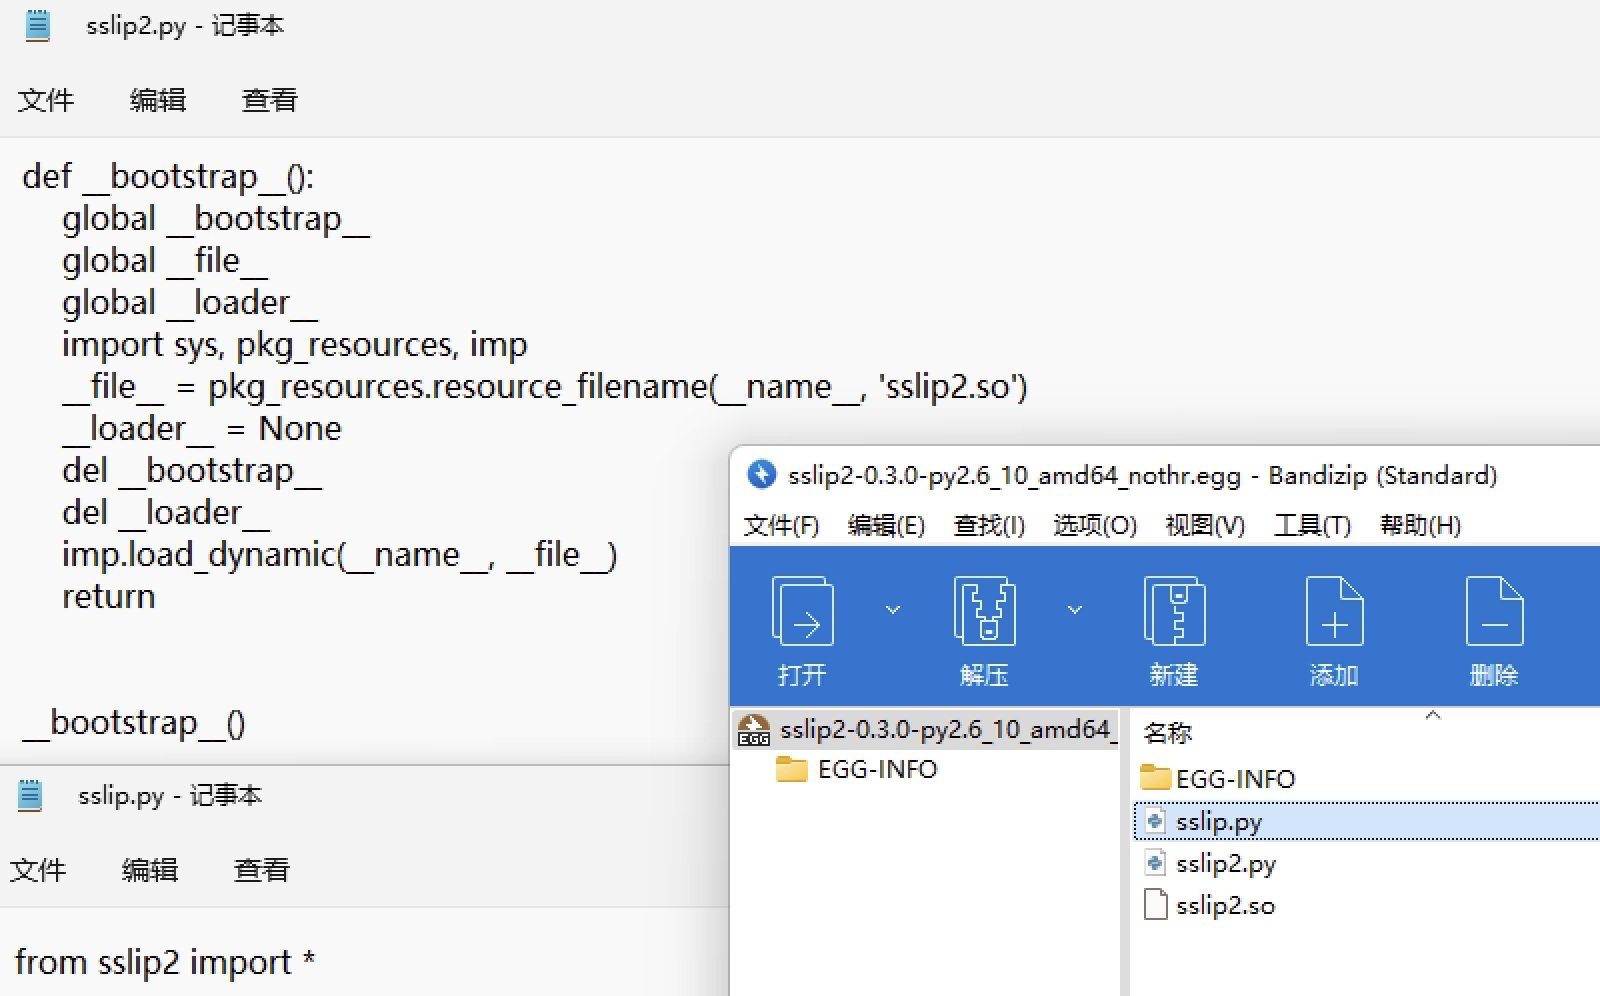Screen dimensions: 1600x996
Task: Open 编辑 menu in sslip2.py Notepad
Action: 158,100
